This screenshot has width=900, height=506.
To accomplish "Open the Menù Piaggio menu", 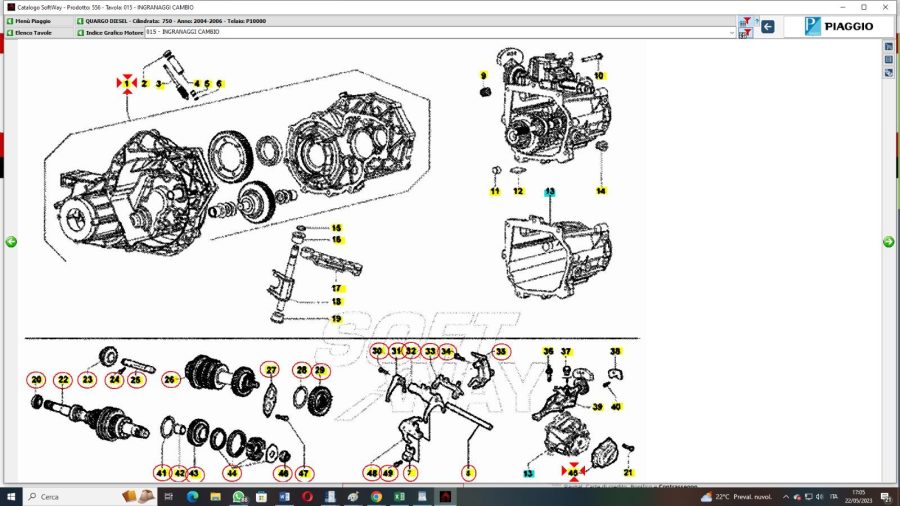I will [x=36, y=21].
